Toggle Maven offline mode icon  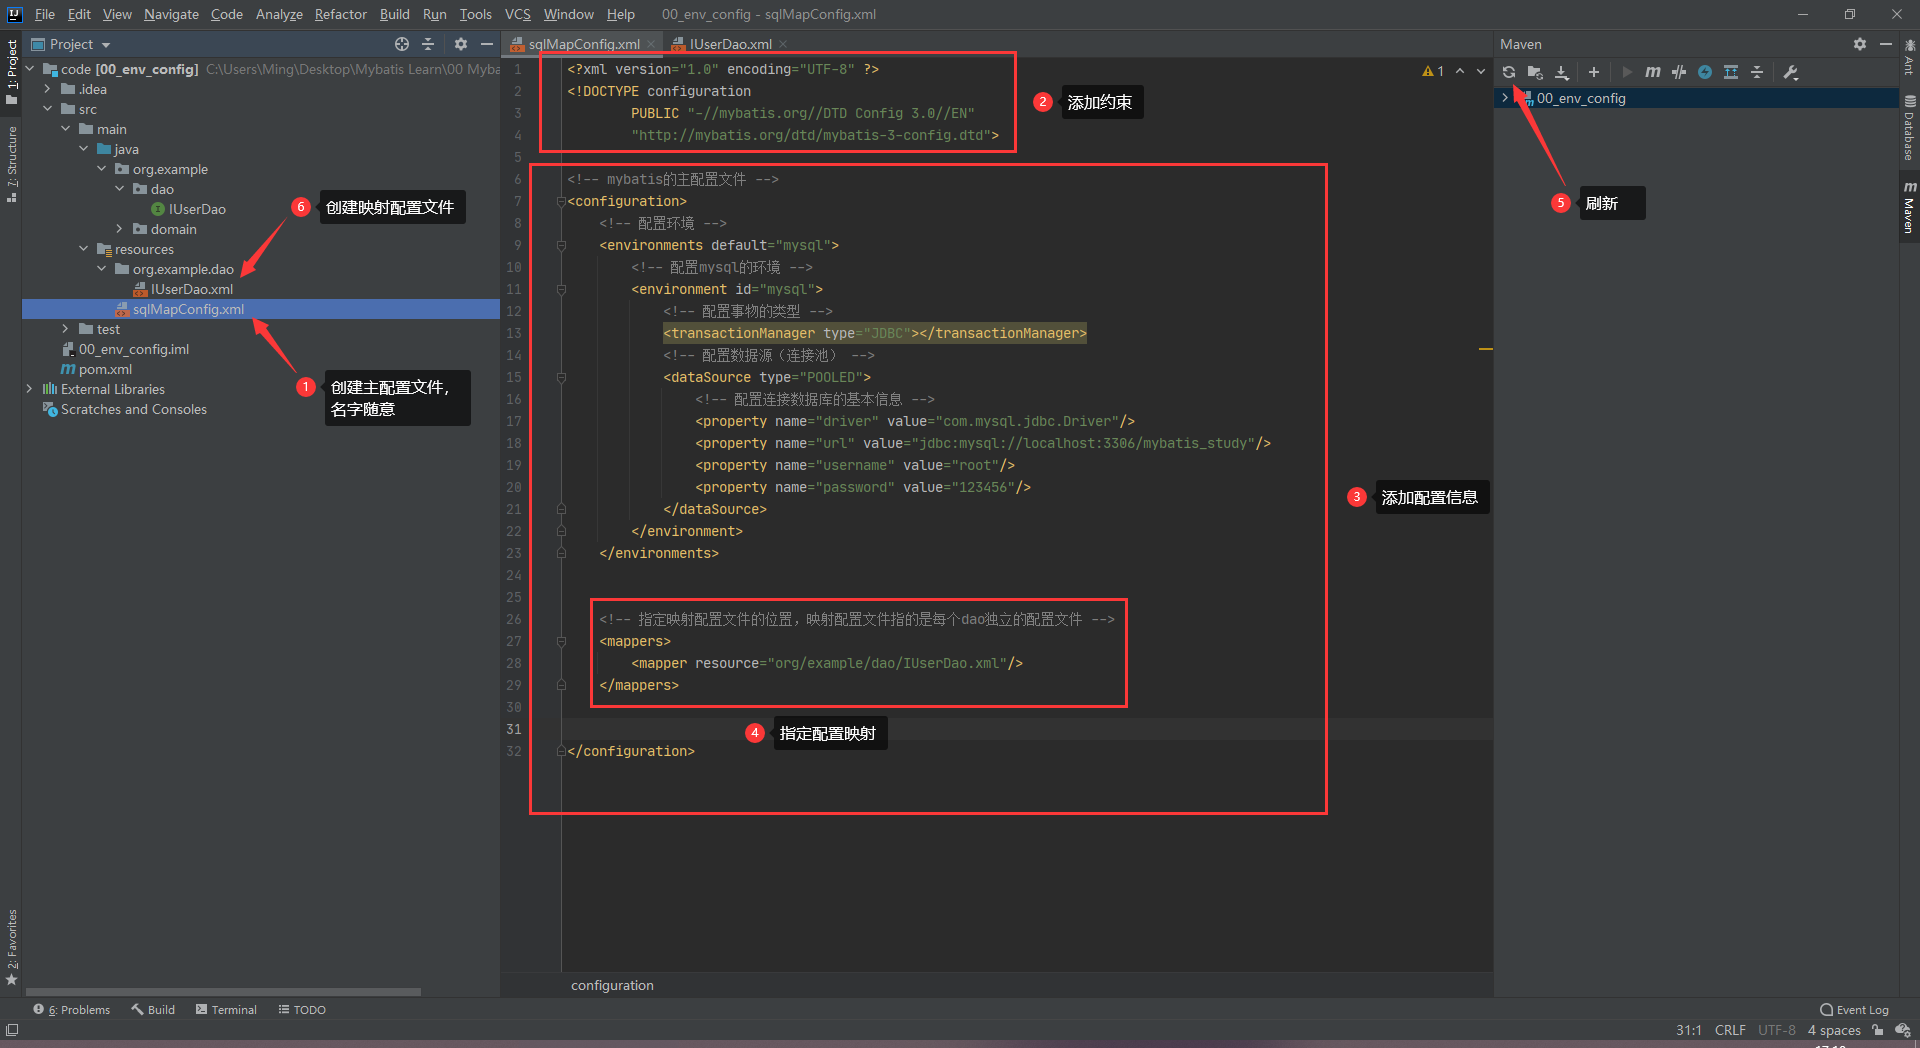click(x=1679, y=72)
